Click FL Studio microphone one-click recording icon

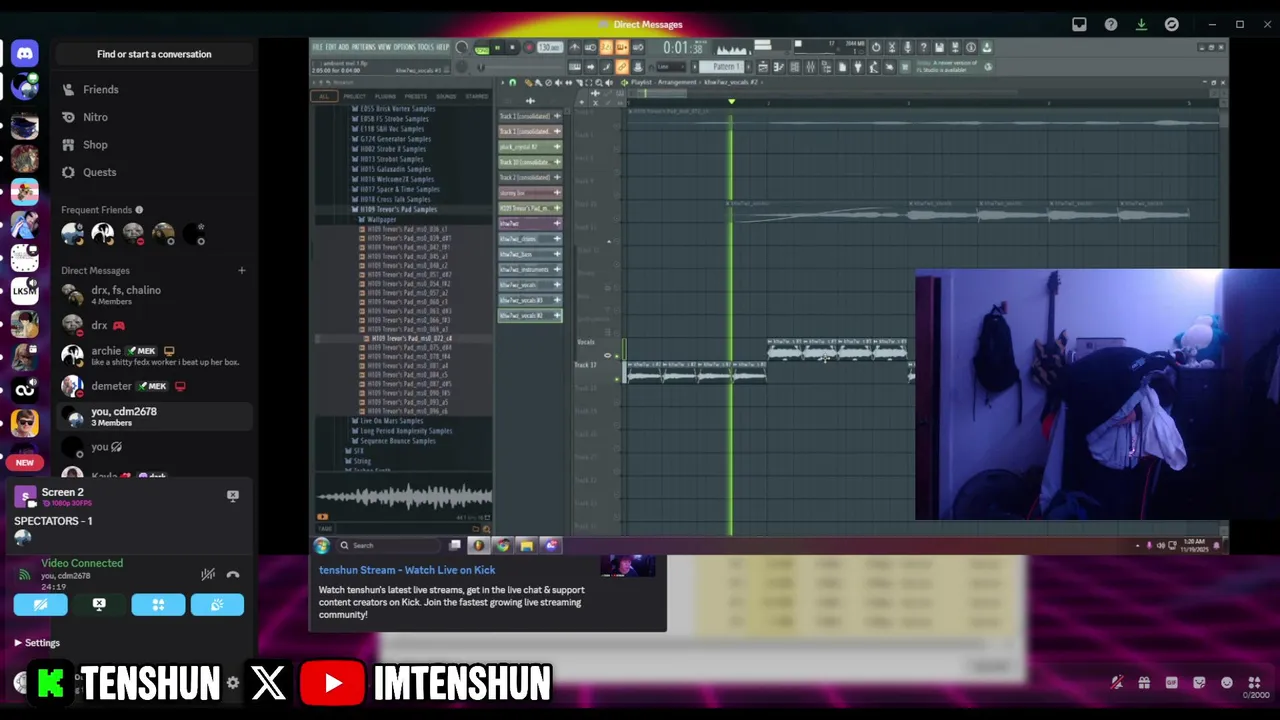[907, 47]
